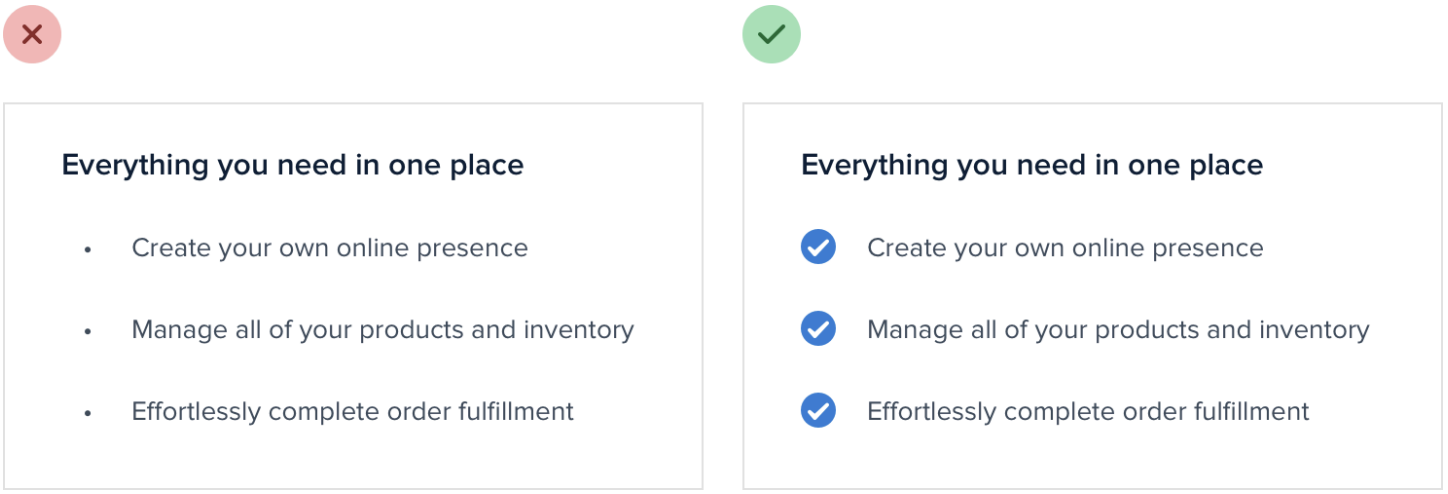Click the word "inventory" in the checkmark list
The image size is (1448, 494).
tap(1313, 330)
